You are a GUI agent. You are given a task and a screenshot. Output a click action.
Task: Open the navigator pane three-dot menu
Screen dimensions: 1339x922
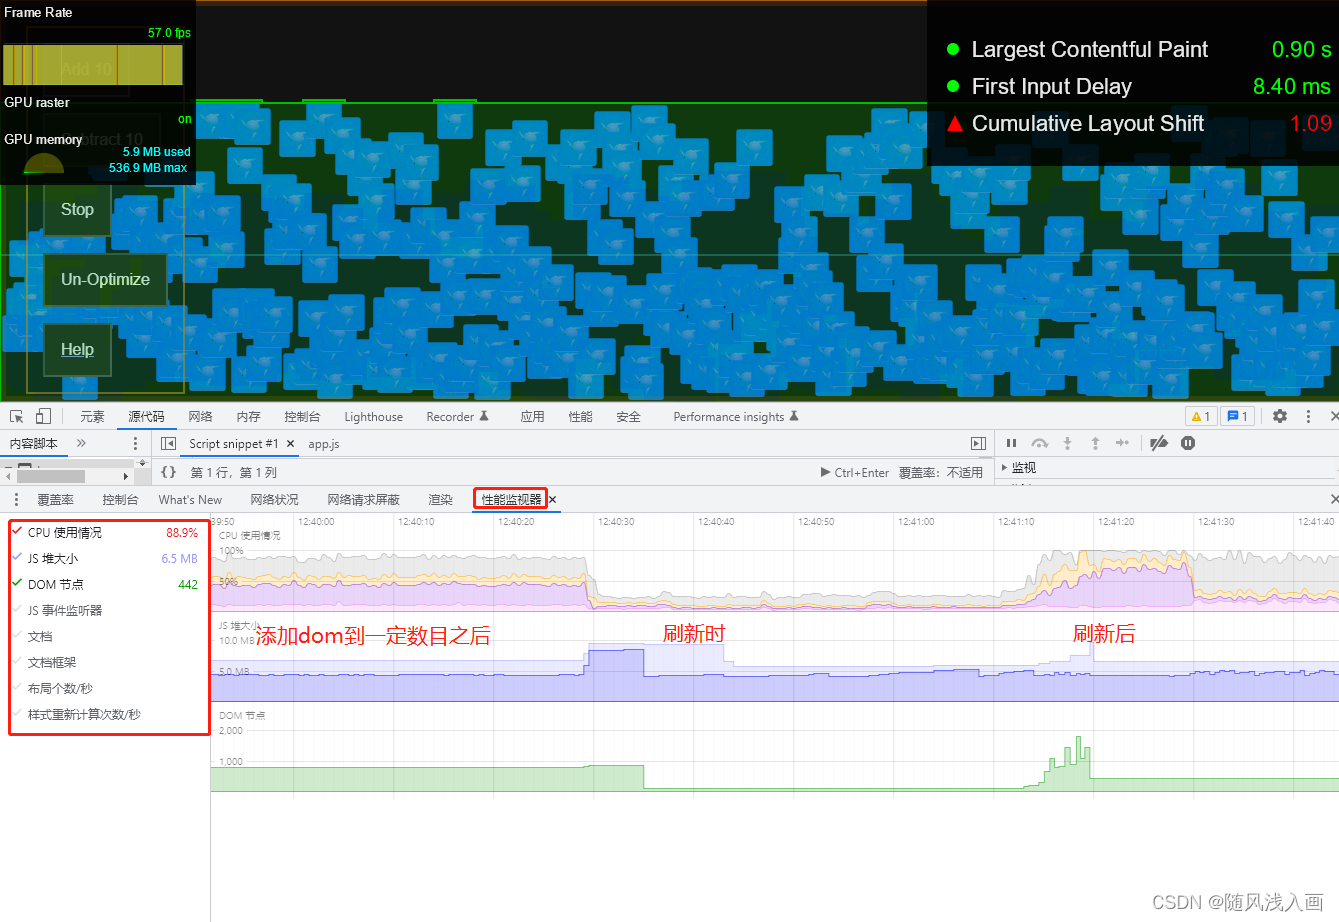[x=136, y=443]
